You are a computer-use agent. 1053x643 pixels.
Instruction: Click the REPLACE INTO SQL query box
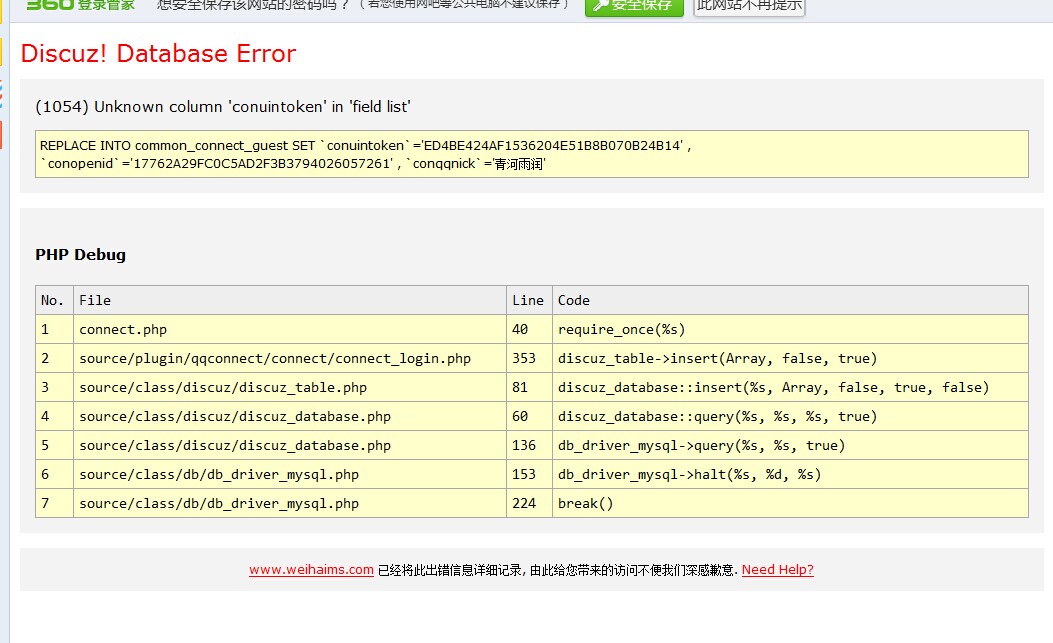(531, 154)
